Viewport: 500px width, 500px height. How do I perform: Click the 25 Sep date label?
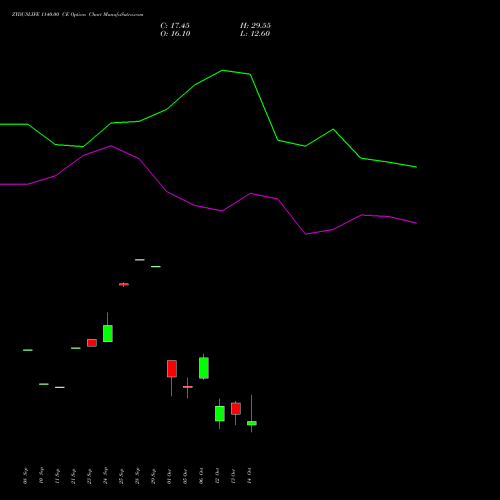click(x=121, y=476)
